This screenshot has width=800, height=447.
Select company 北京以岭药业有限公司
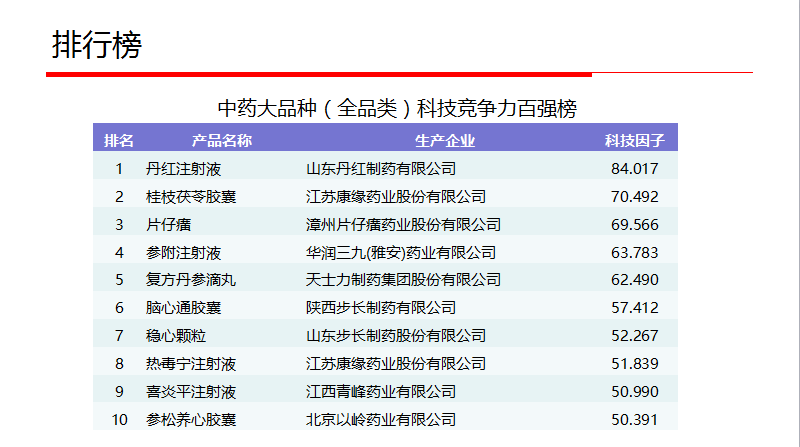point(381,420)
